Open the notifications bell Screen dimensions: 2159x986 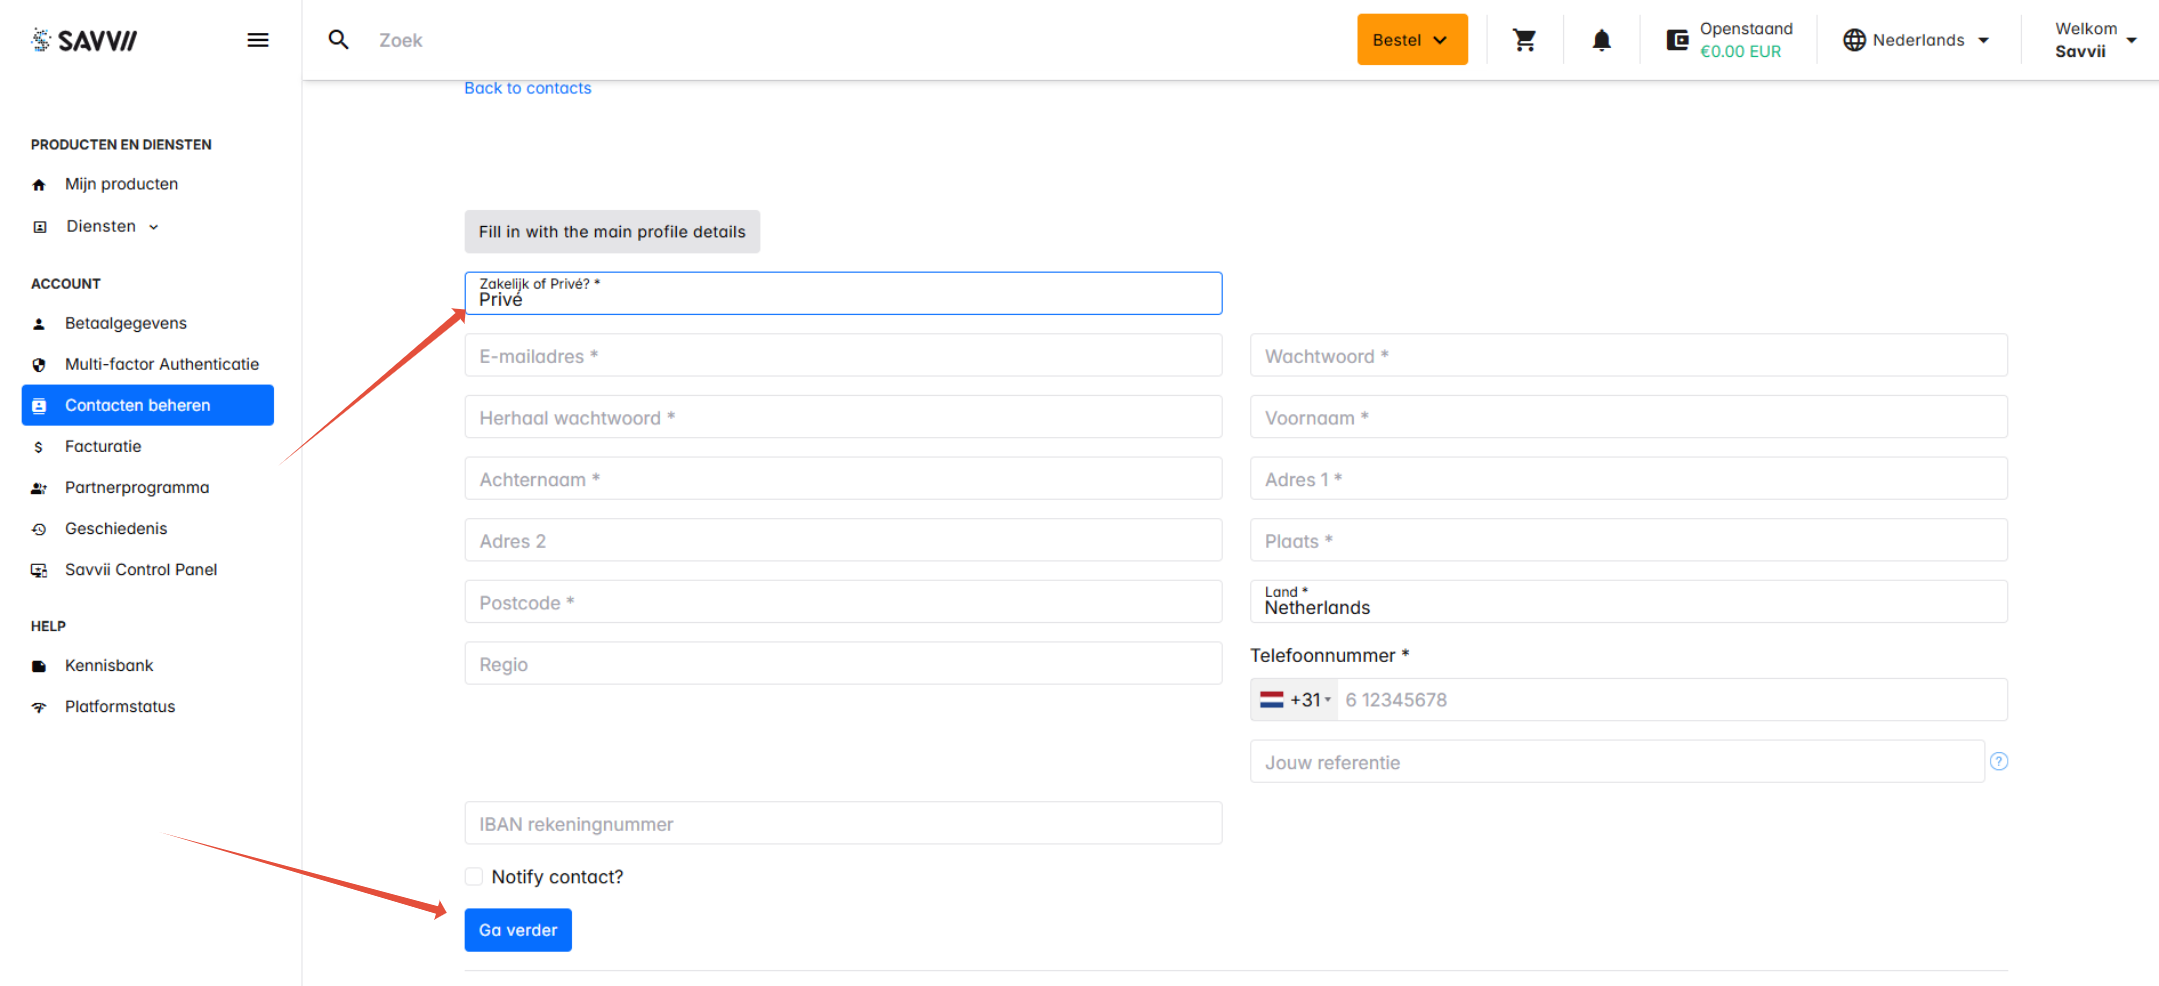pyautogui.click(x=1601, y=40)
